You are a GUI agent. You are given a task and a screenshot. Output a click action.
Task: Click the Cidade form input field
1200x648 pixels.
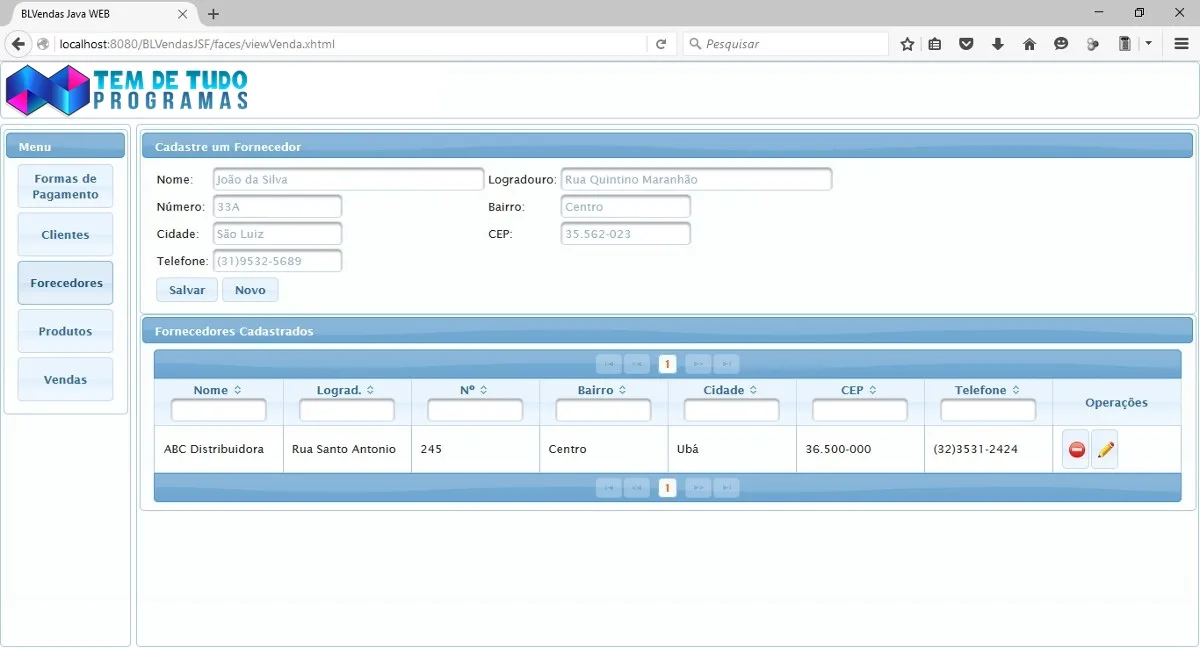[x=277, y=234]
